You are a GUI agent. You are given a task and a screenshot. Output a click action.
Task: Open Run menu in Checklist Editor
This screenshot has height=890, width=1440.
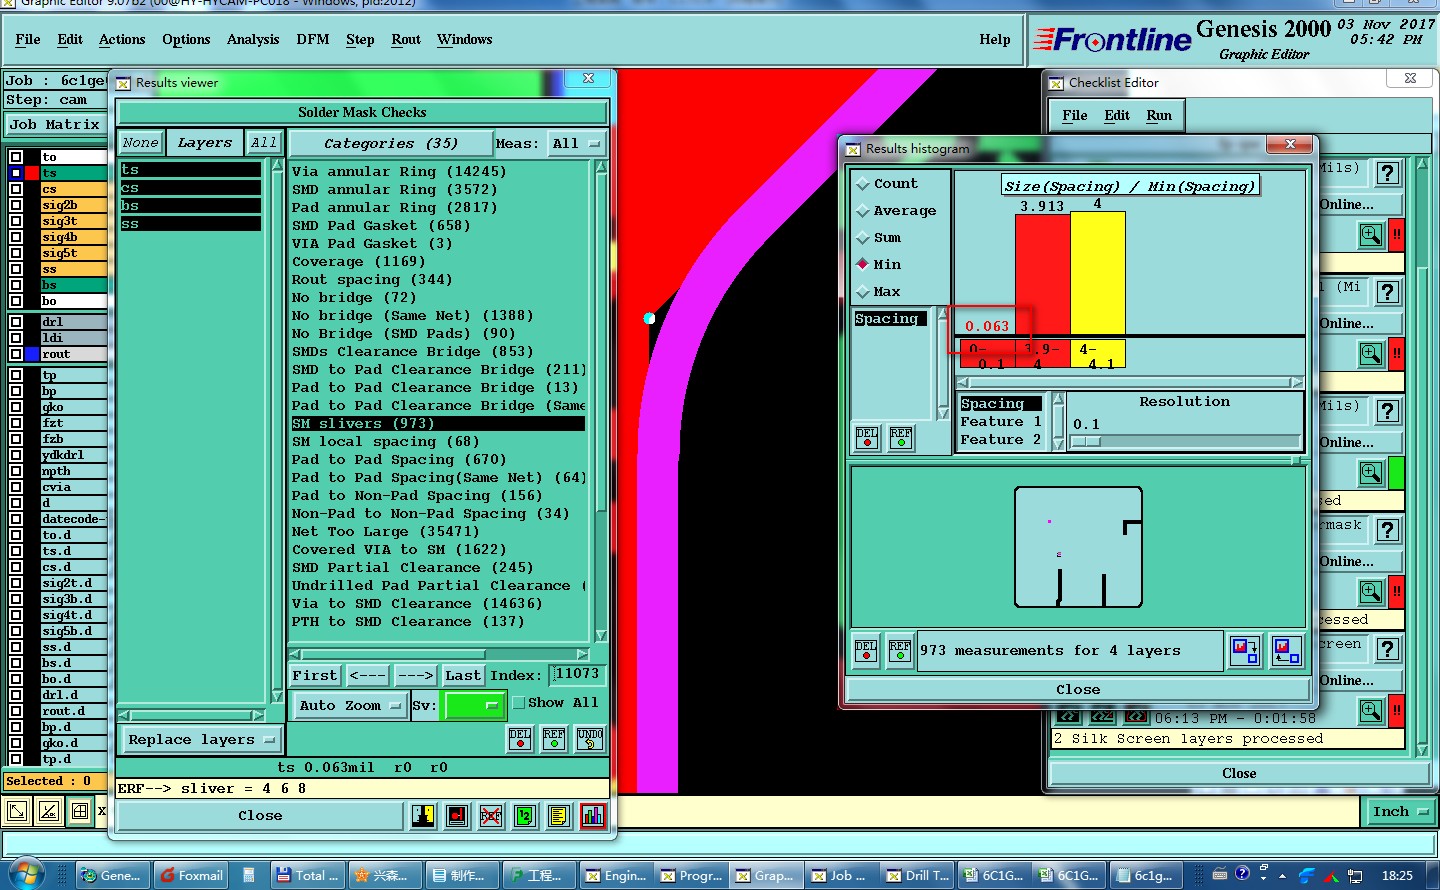[x=1159, y=116]
